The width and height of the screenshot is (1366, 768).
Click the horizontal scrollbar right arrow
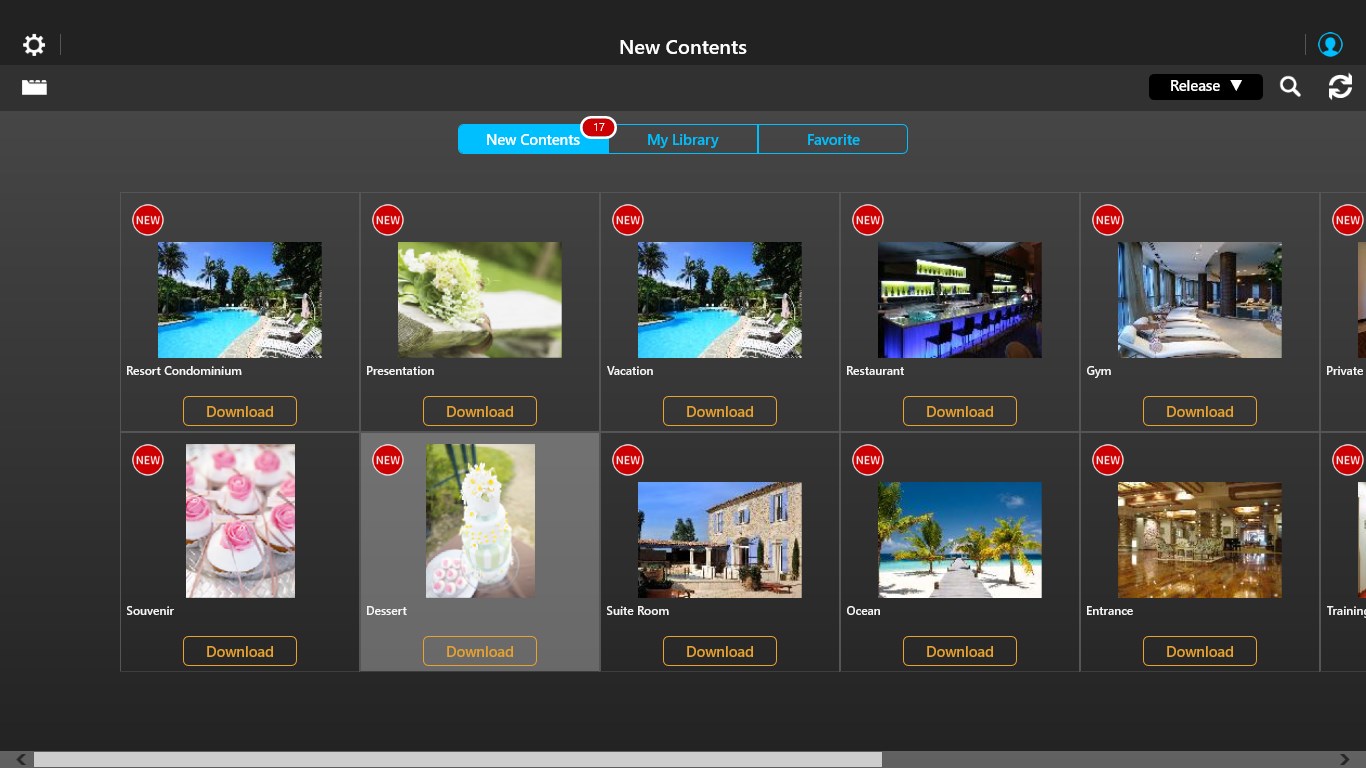(x=1345, y=760)
